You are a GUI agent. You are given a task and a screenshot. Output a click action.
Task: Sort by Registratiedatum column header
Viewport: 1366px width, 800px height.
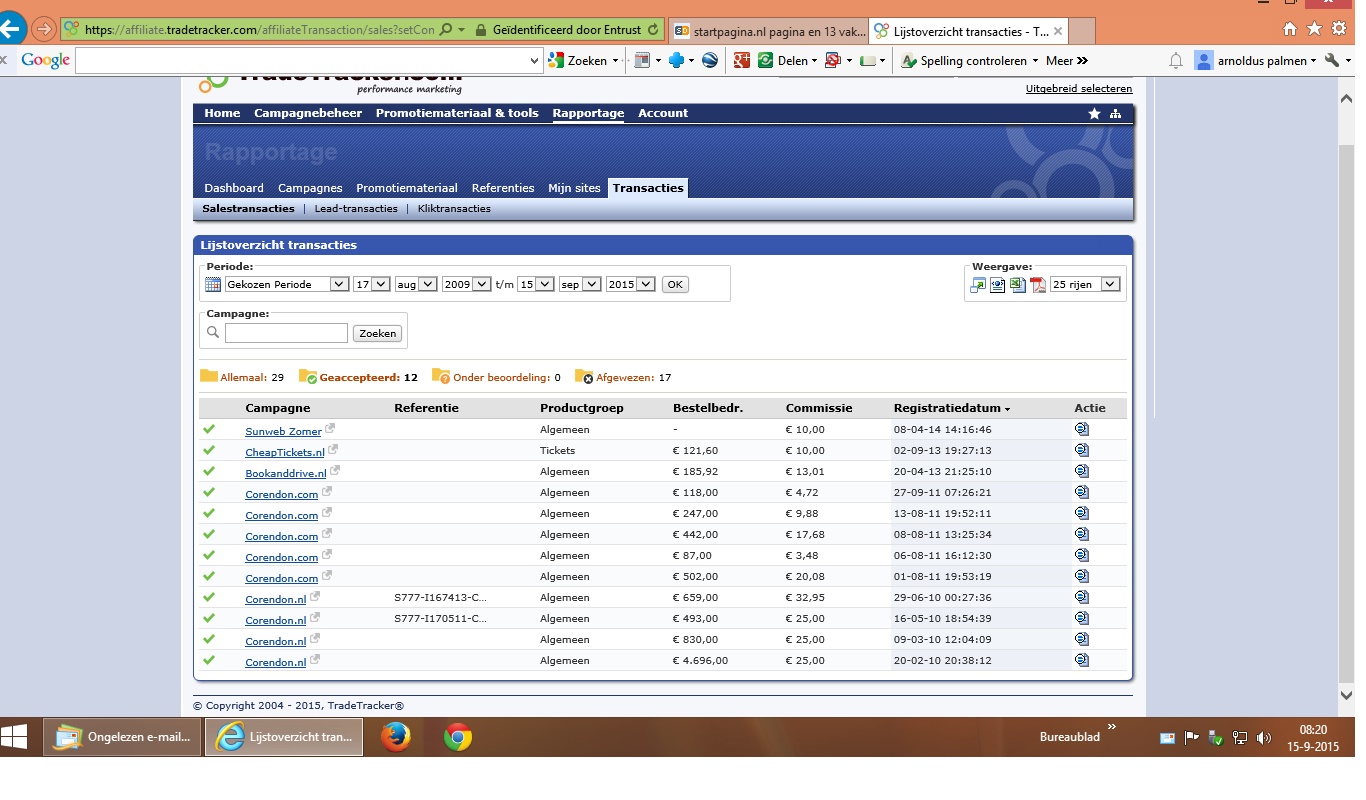coord(951,408)
